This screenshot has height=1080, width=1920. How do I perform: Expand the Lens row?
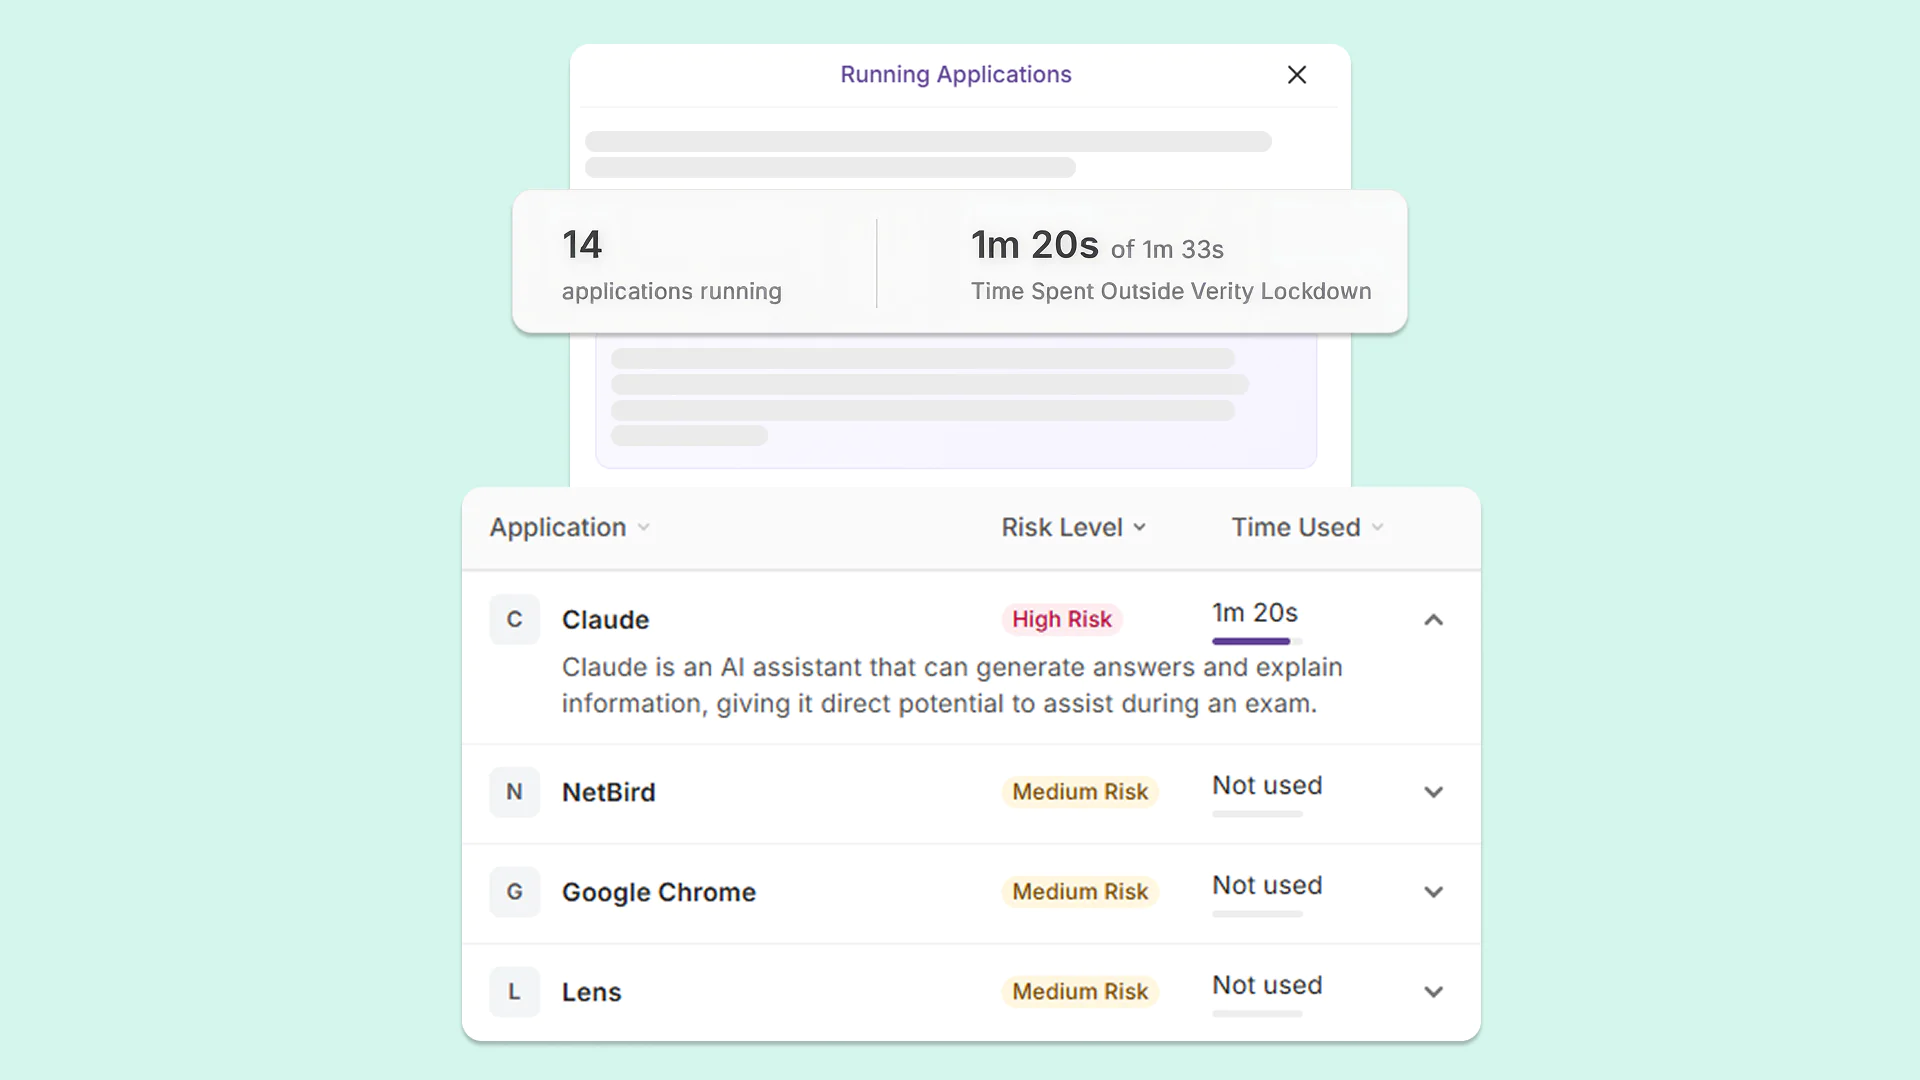[x=1433, y=992]
